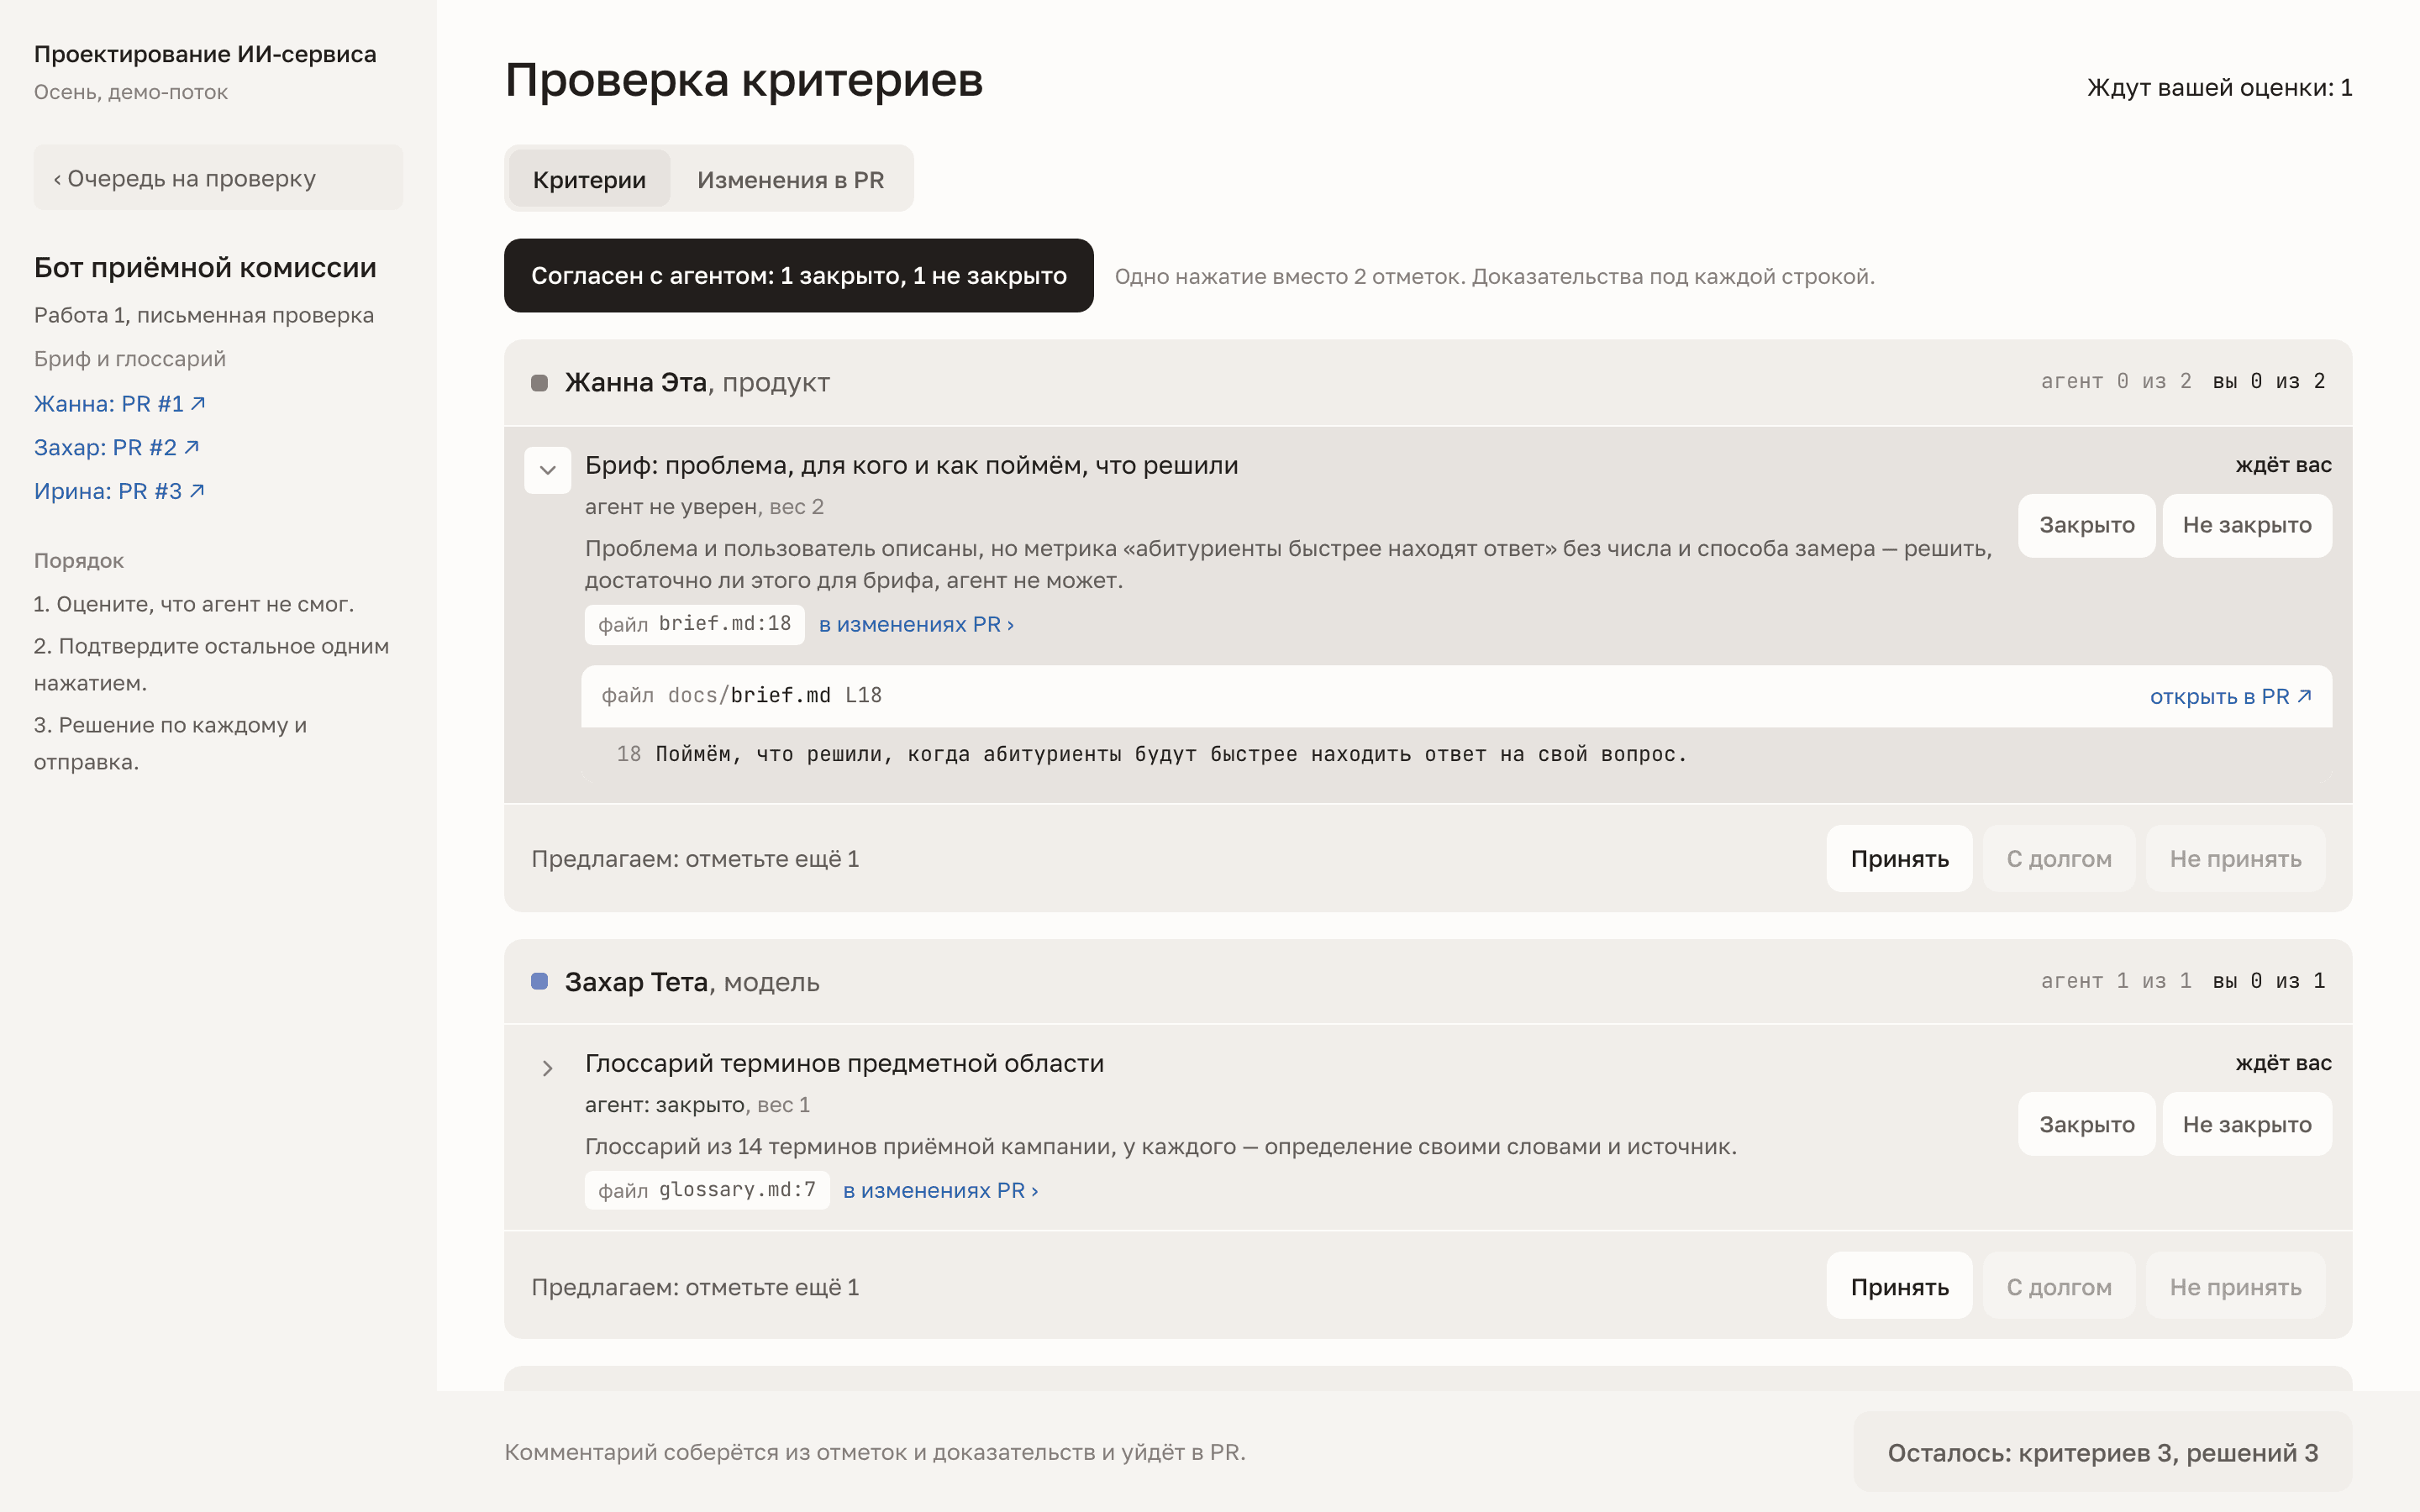Open Ирина: PR #3 link
Viewport: 2420px width, 1512px height.
[119, 491]
